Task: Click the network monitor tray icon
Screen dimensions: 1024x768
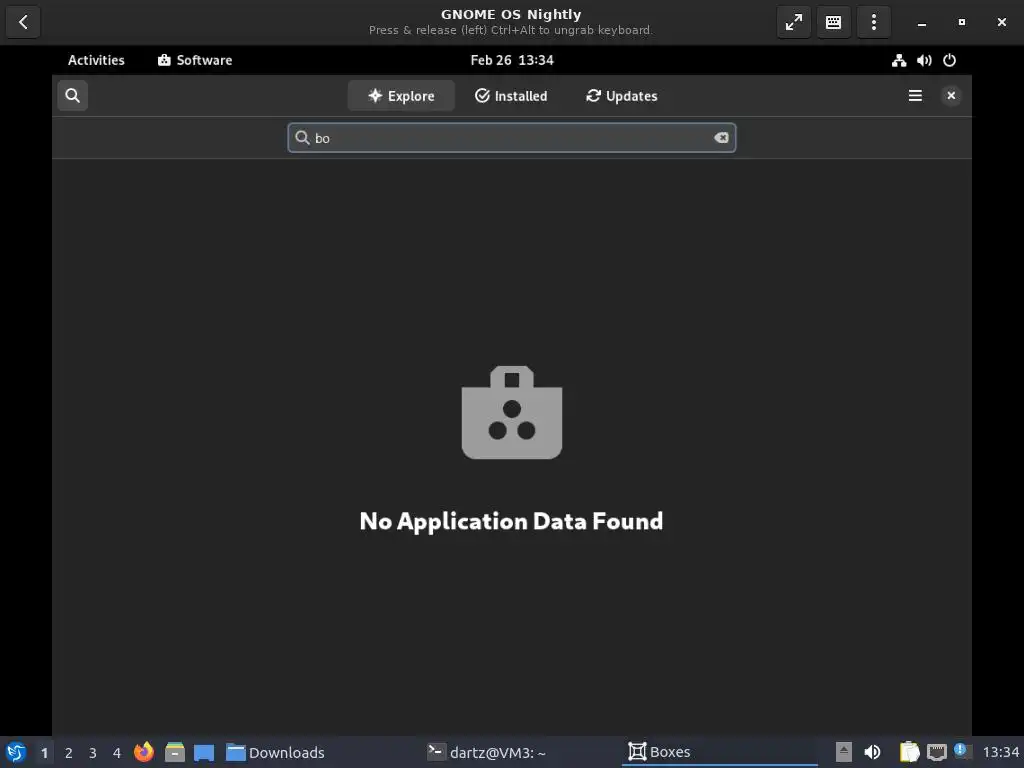Action: [936, 752]
